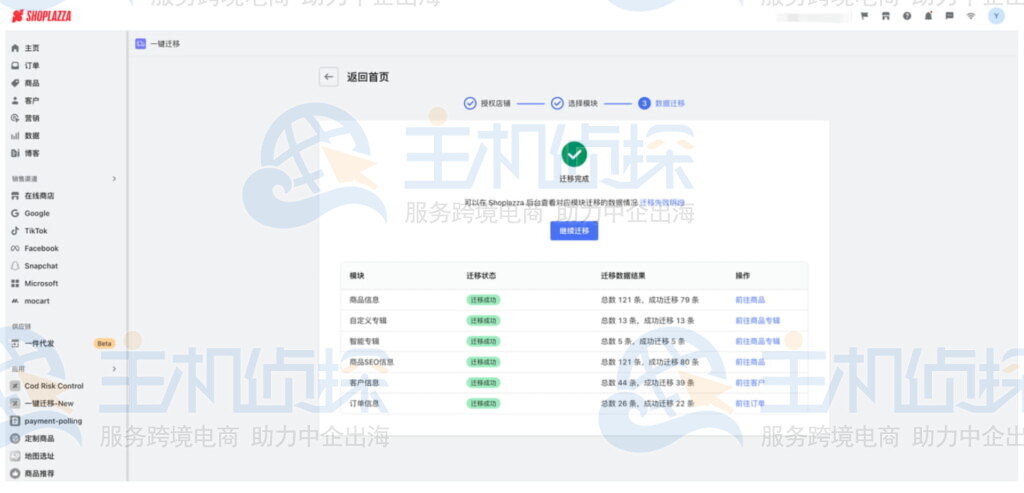Click the back arrow beside 返回首页
Image resolution: width=1024 pixels, height=493 pixels.
click(x=328, y=76)
